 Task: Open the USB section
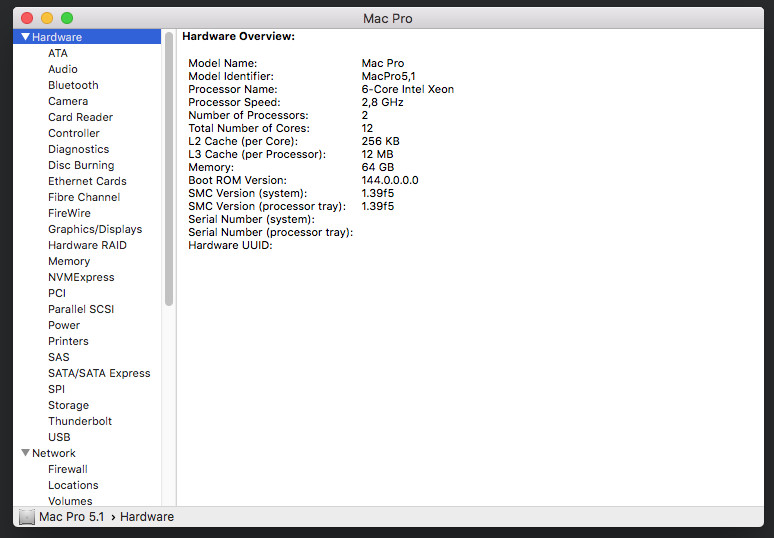click(59, 437)
